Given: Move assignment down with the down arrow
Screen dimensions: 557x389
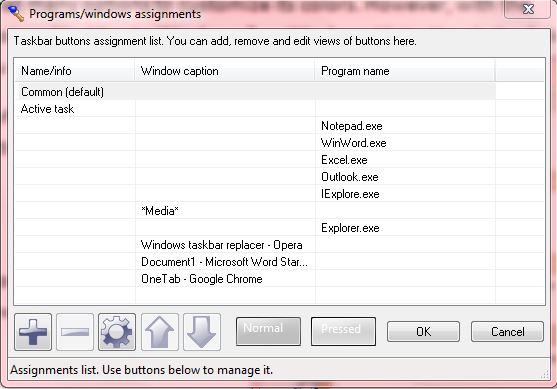Looking at the screenshot, I should pos(202,332).
